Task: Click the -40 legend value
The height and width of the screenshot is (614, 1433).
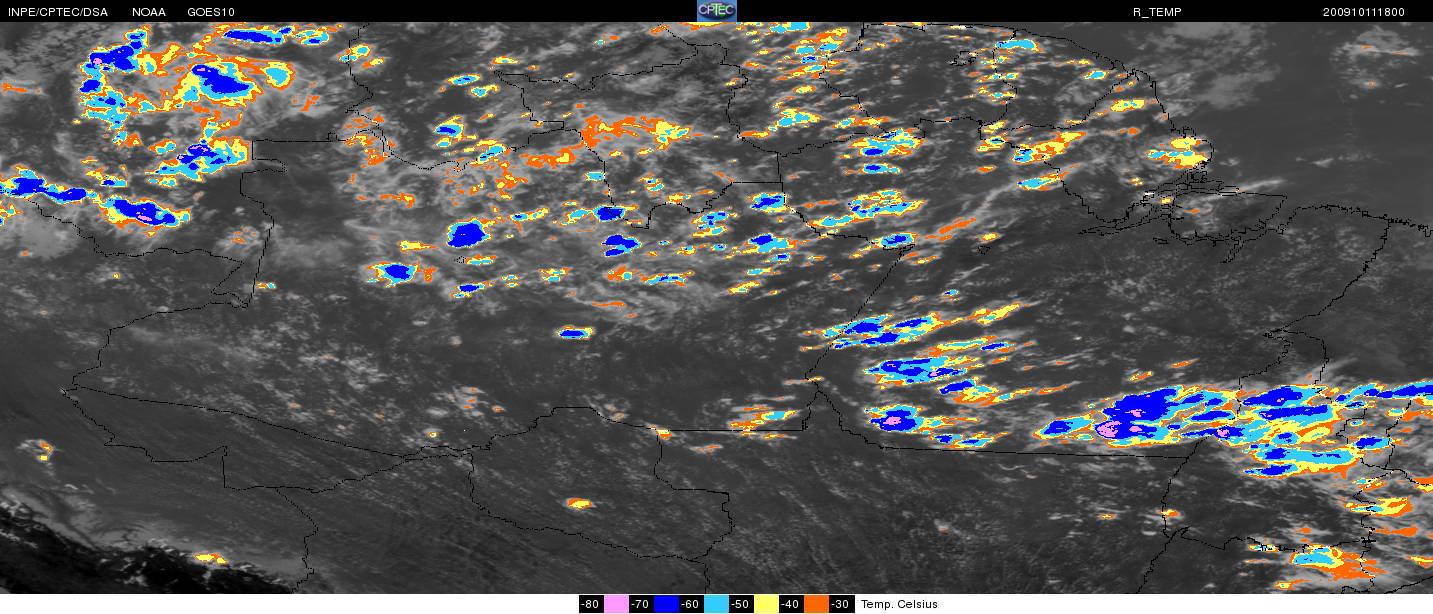Action: tap(791, 604)
